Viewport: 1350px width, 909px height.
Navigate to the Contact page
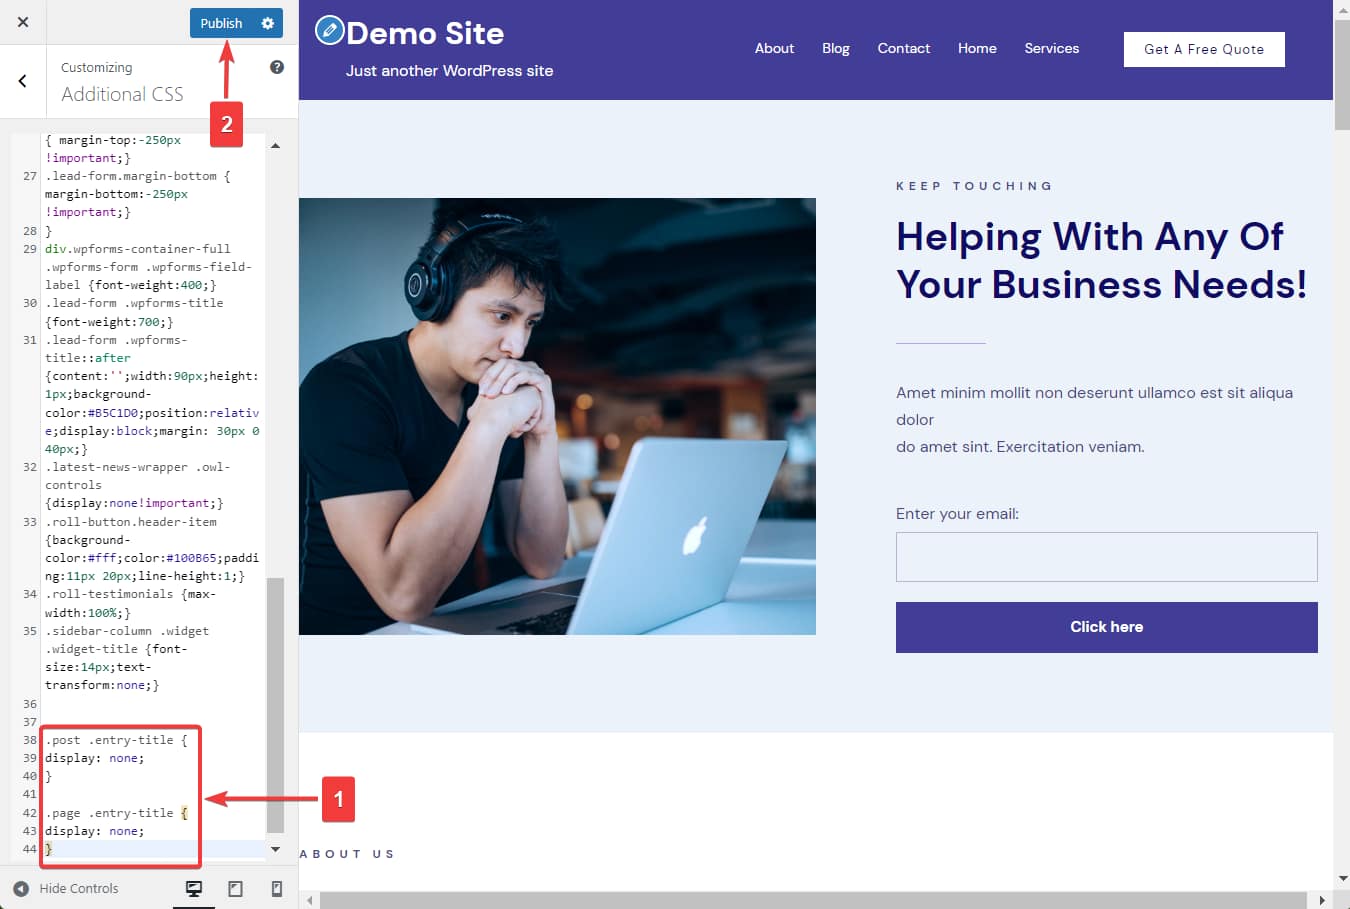(x=903, y=48)
